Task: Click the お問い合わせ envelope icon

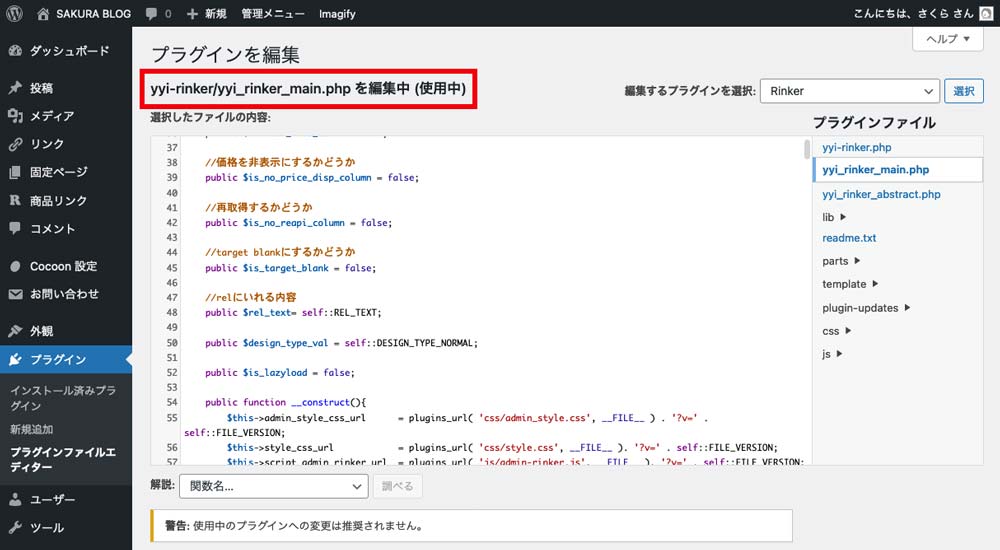Action: [x=15, y=294]
